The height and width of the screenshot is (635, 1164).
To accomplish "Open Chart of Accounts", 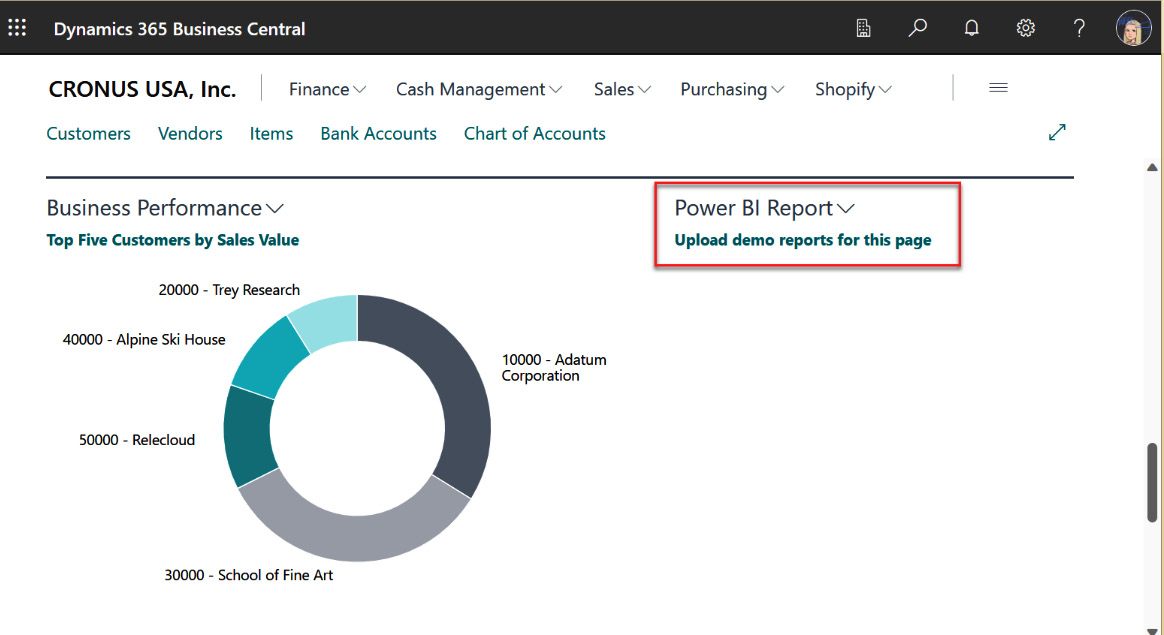I will [x=534, y=134].
